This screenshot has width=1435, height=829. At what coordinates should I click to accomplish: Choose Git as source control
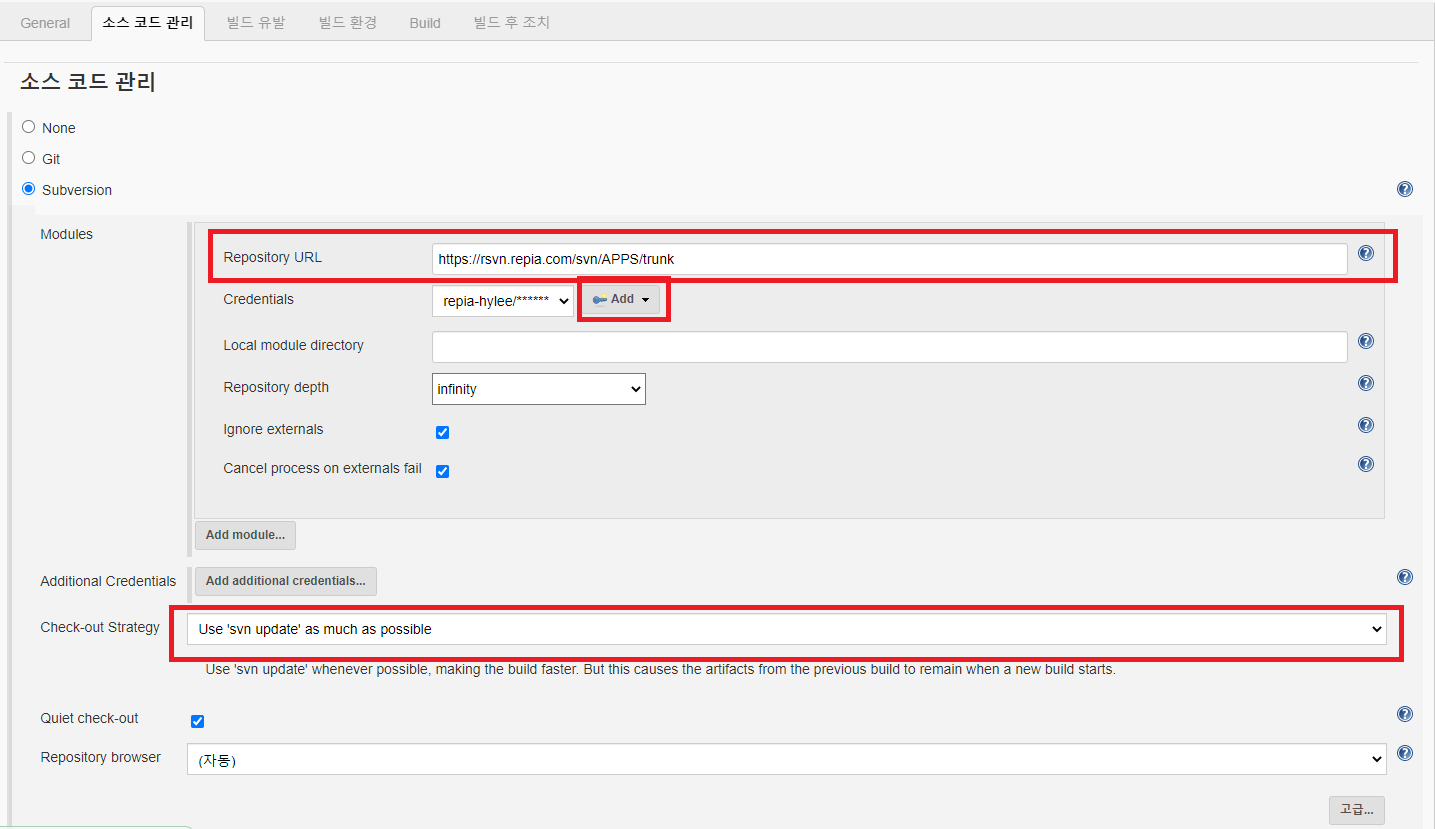coord(29,158)
